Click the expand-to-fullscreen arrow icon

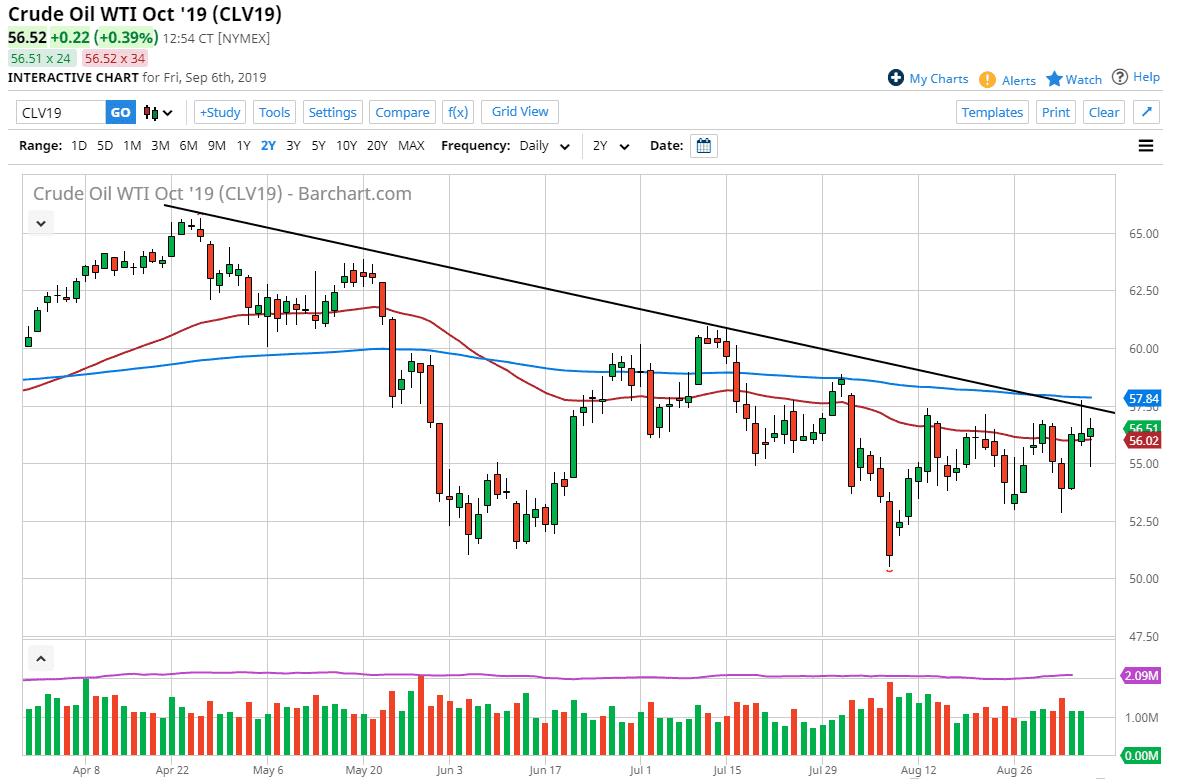point(1146,112)
